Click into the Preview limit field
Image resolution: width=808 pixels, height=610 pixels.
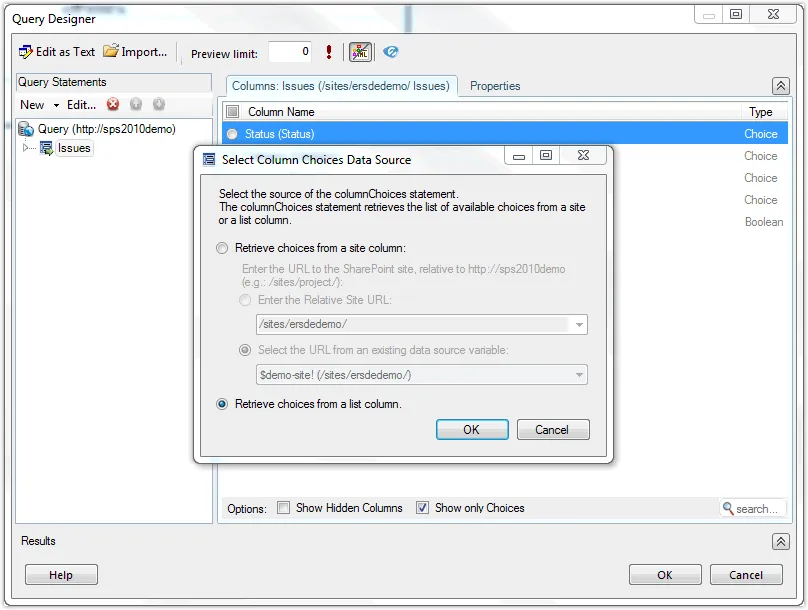(289, 53)
